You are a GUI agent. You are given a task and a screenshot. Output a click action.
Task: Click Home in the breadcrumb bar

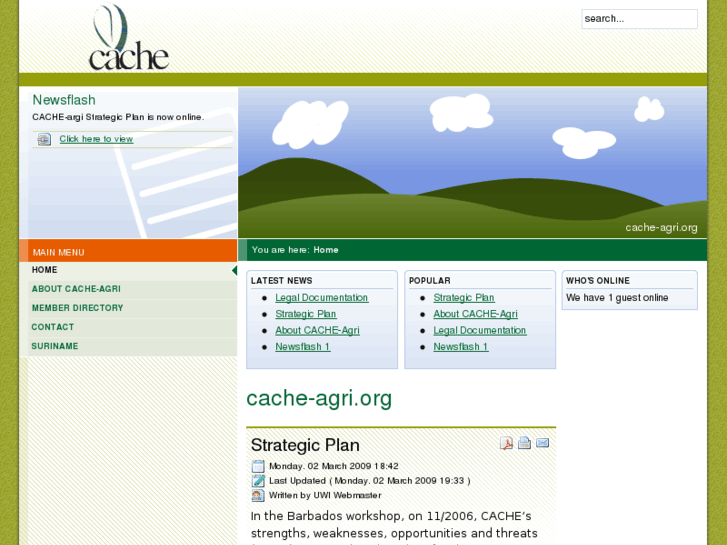[x=326, y=250]
